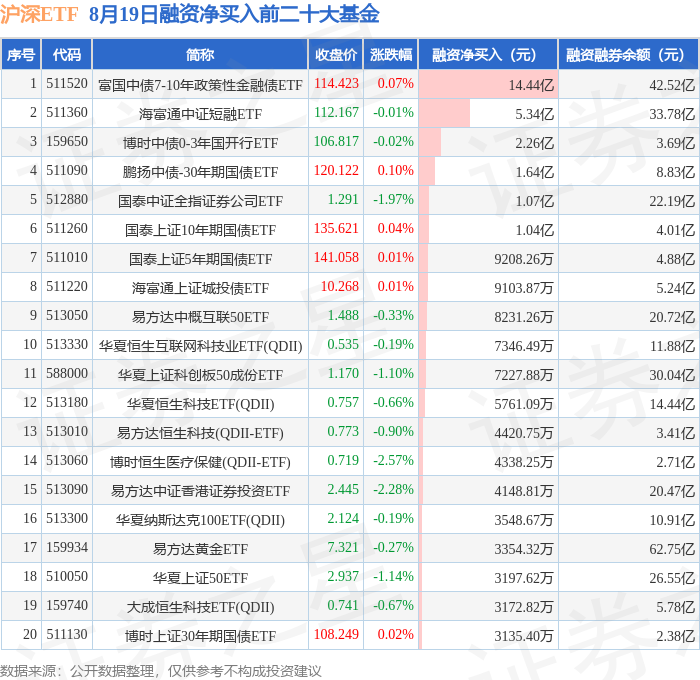
Task: Select fund code 159650
Action: click(x=67, y=142)
